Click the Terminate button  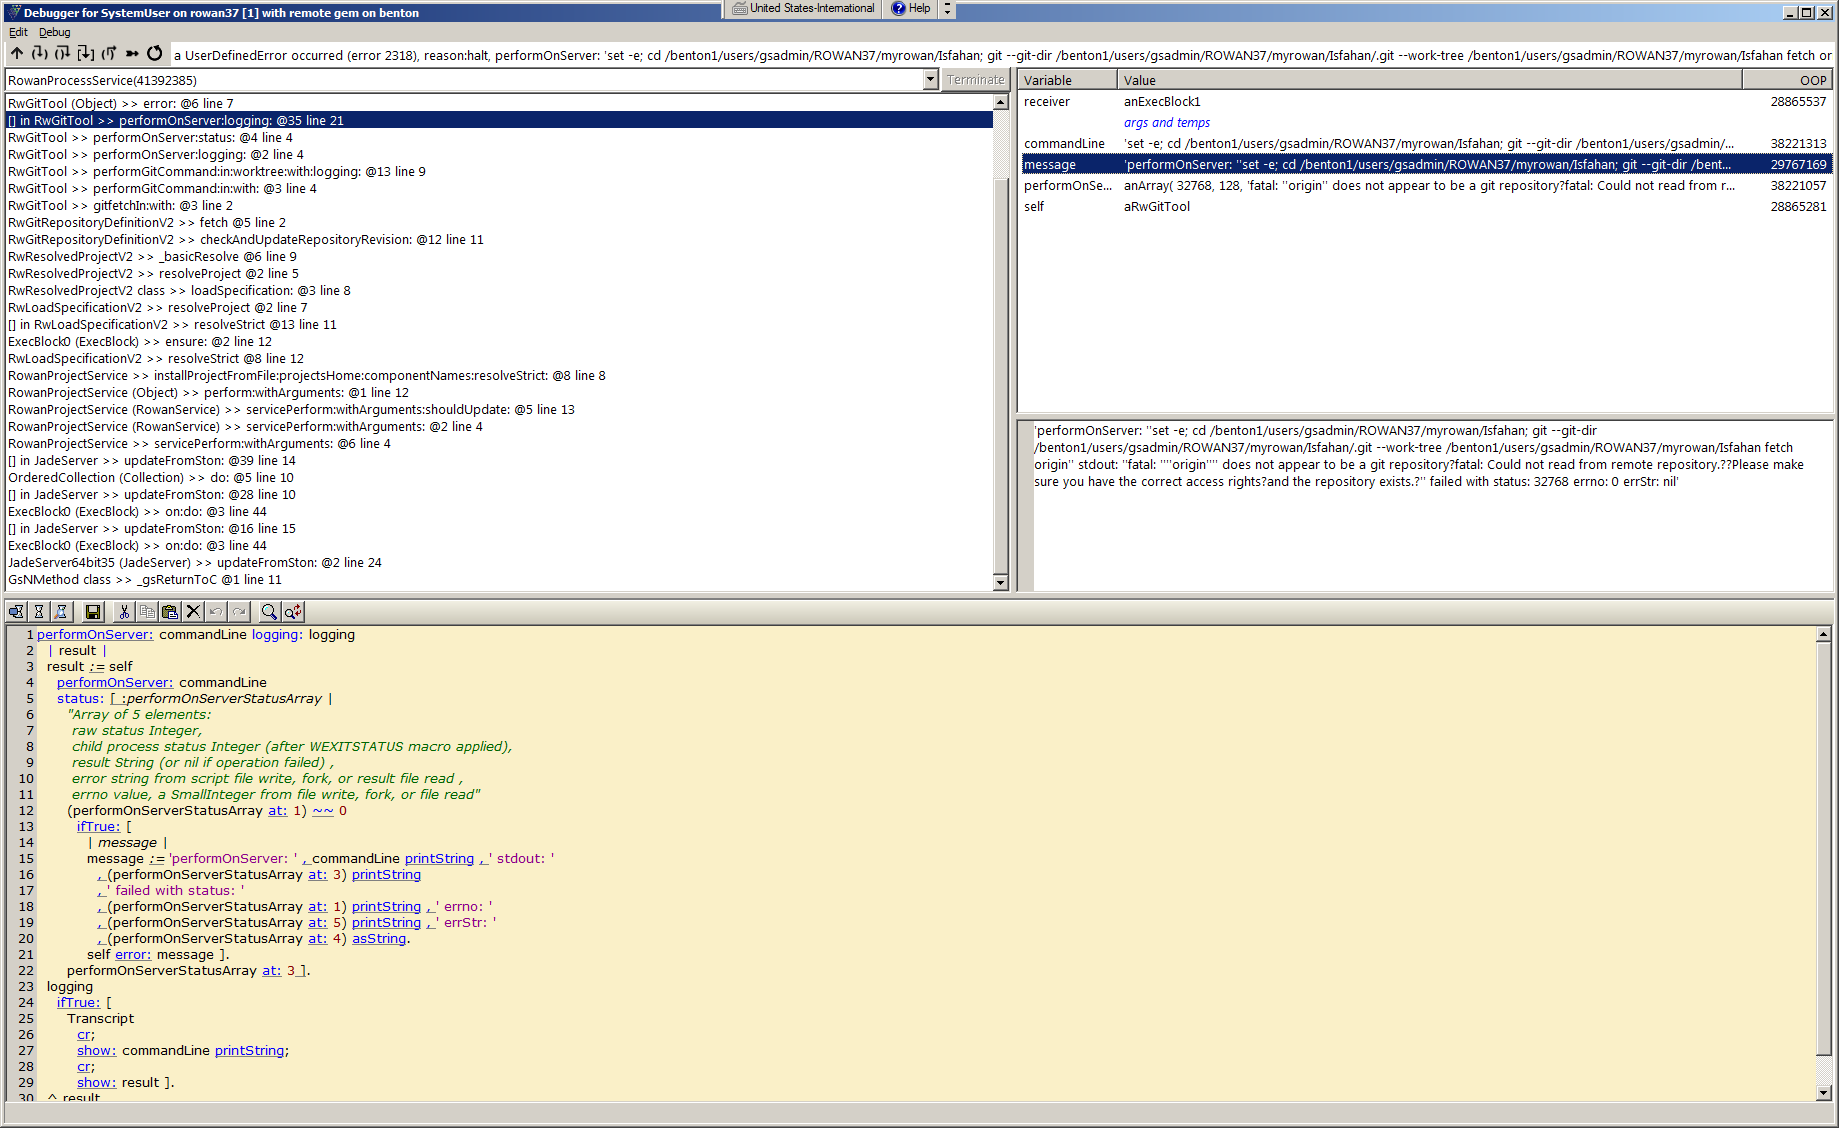tap(975, 80)
